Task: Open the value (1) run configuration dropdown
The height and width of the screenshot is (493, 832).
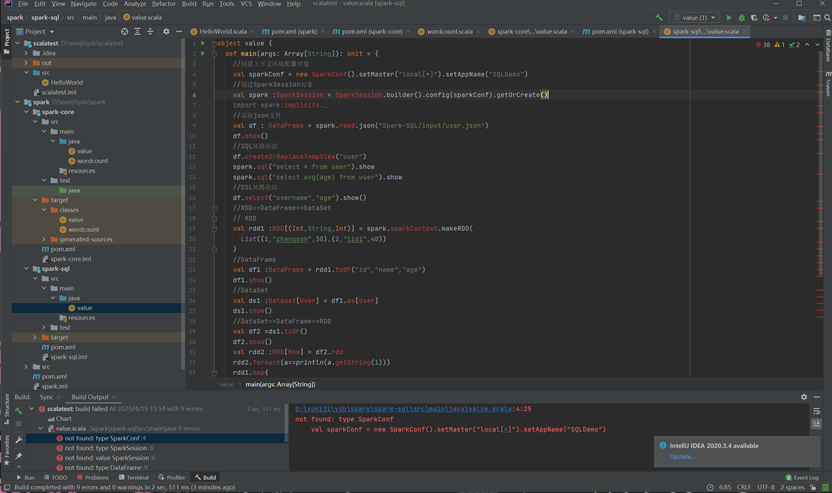Action: pyautogui.click(x=695, y=18)
